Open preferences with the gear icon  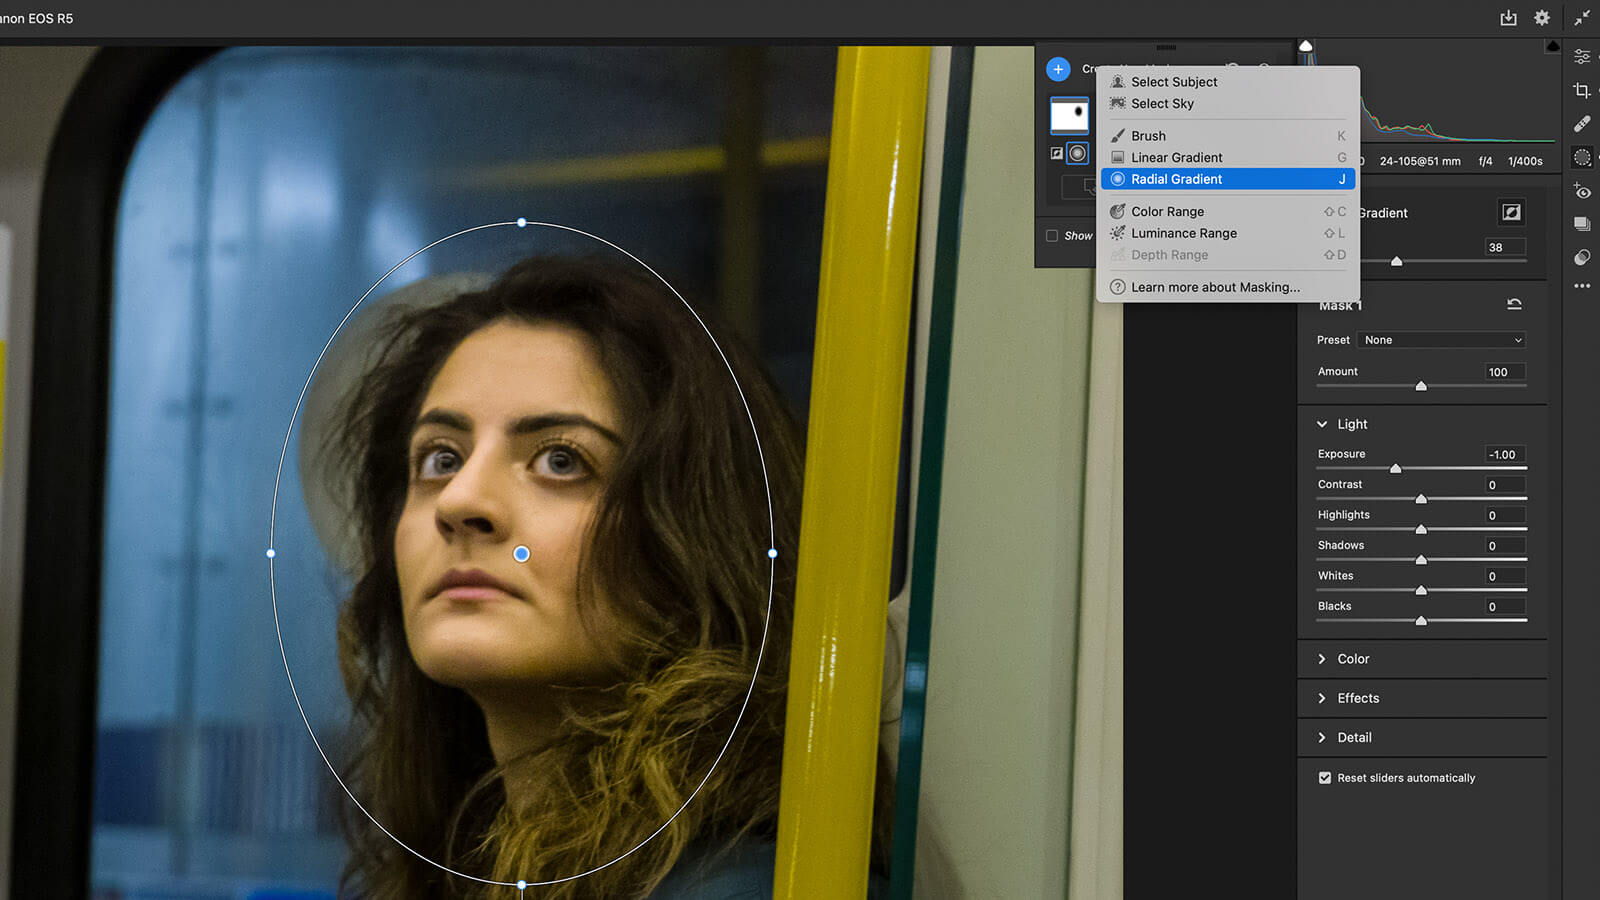click(1542, 18)
